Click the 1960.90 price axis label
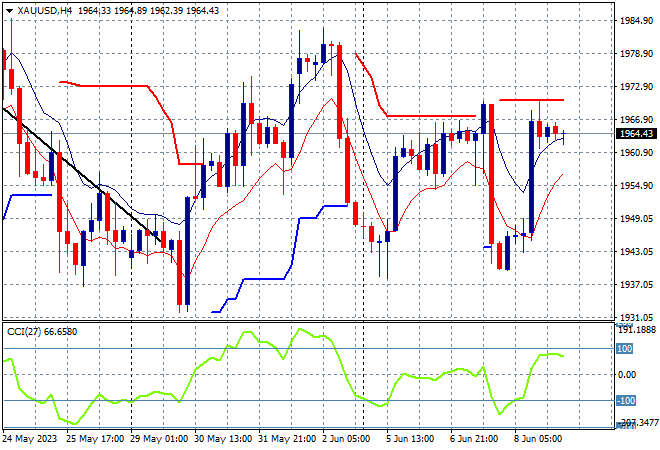 [x=636, y=152]
